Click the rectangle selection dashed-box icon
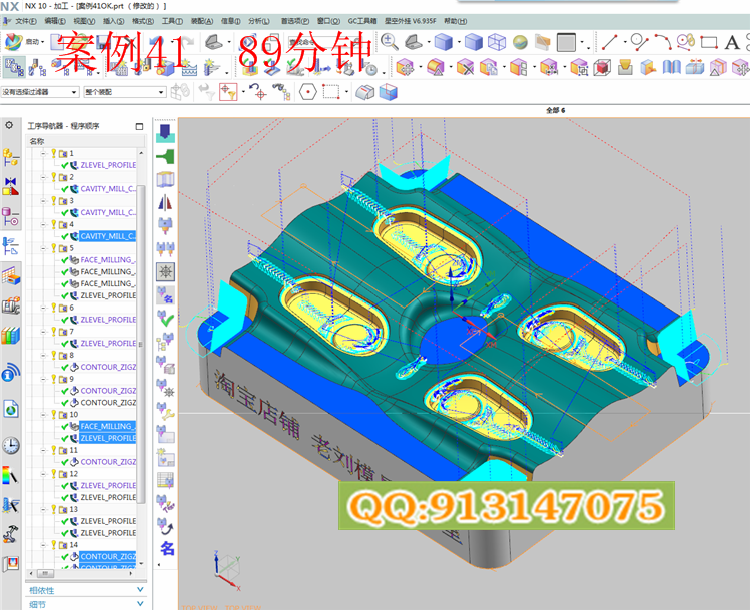This screenshot has height=610, width=750. (x=331, y=92)
